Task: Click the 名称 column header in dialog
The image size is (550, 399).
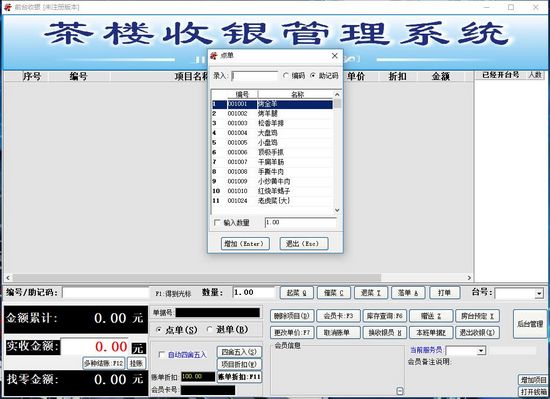Action: (x=297, y=94)
